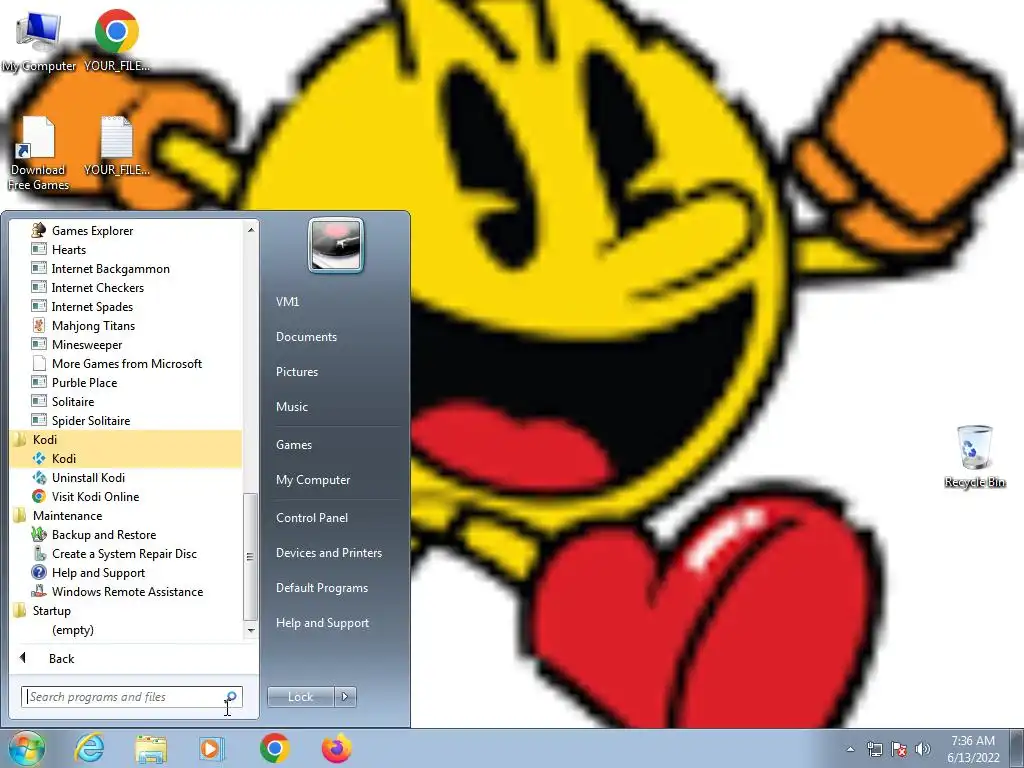Select the My Computer desktop icon
The width and height of the screenshot is (1024, 768).
(39, 40)
